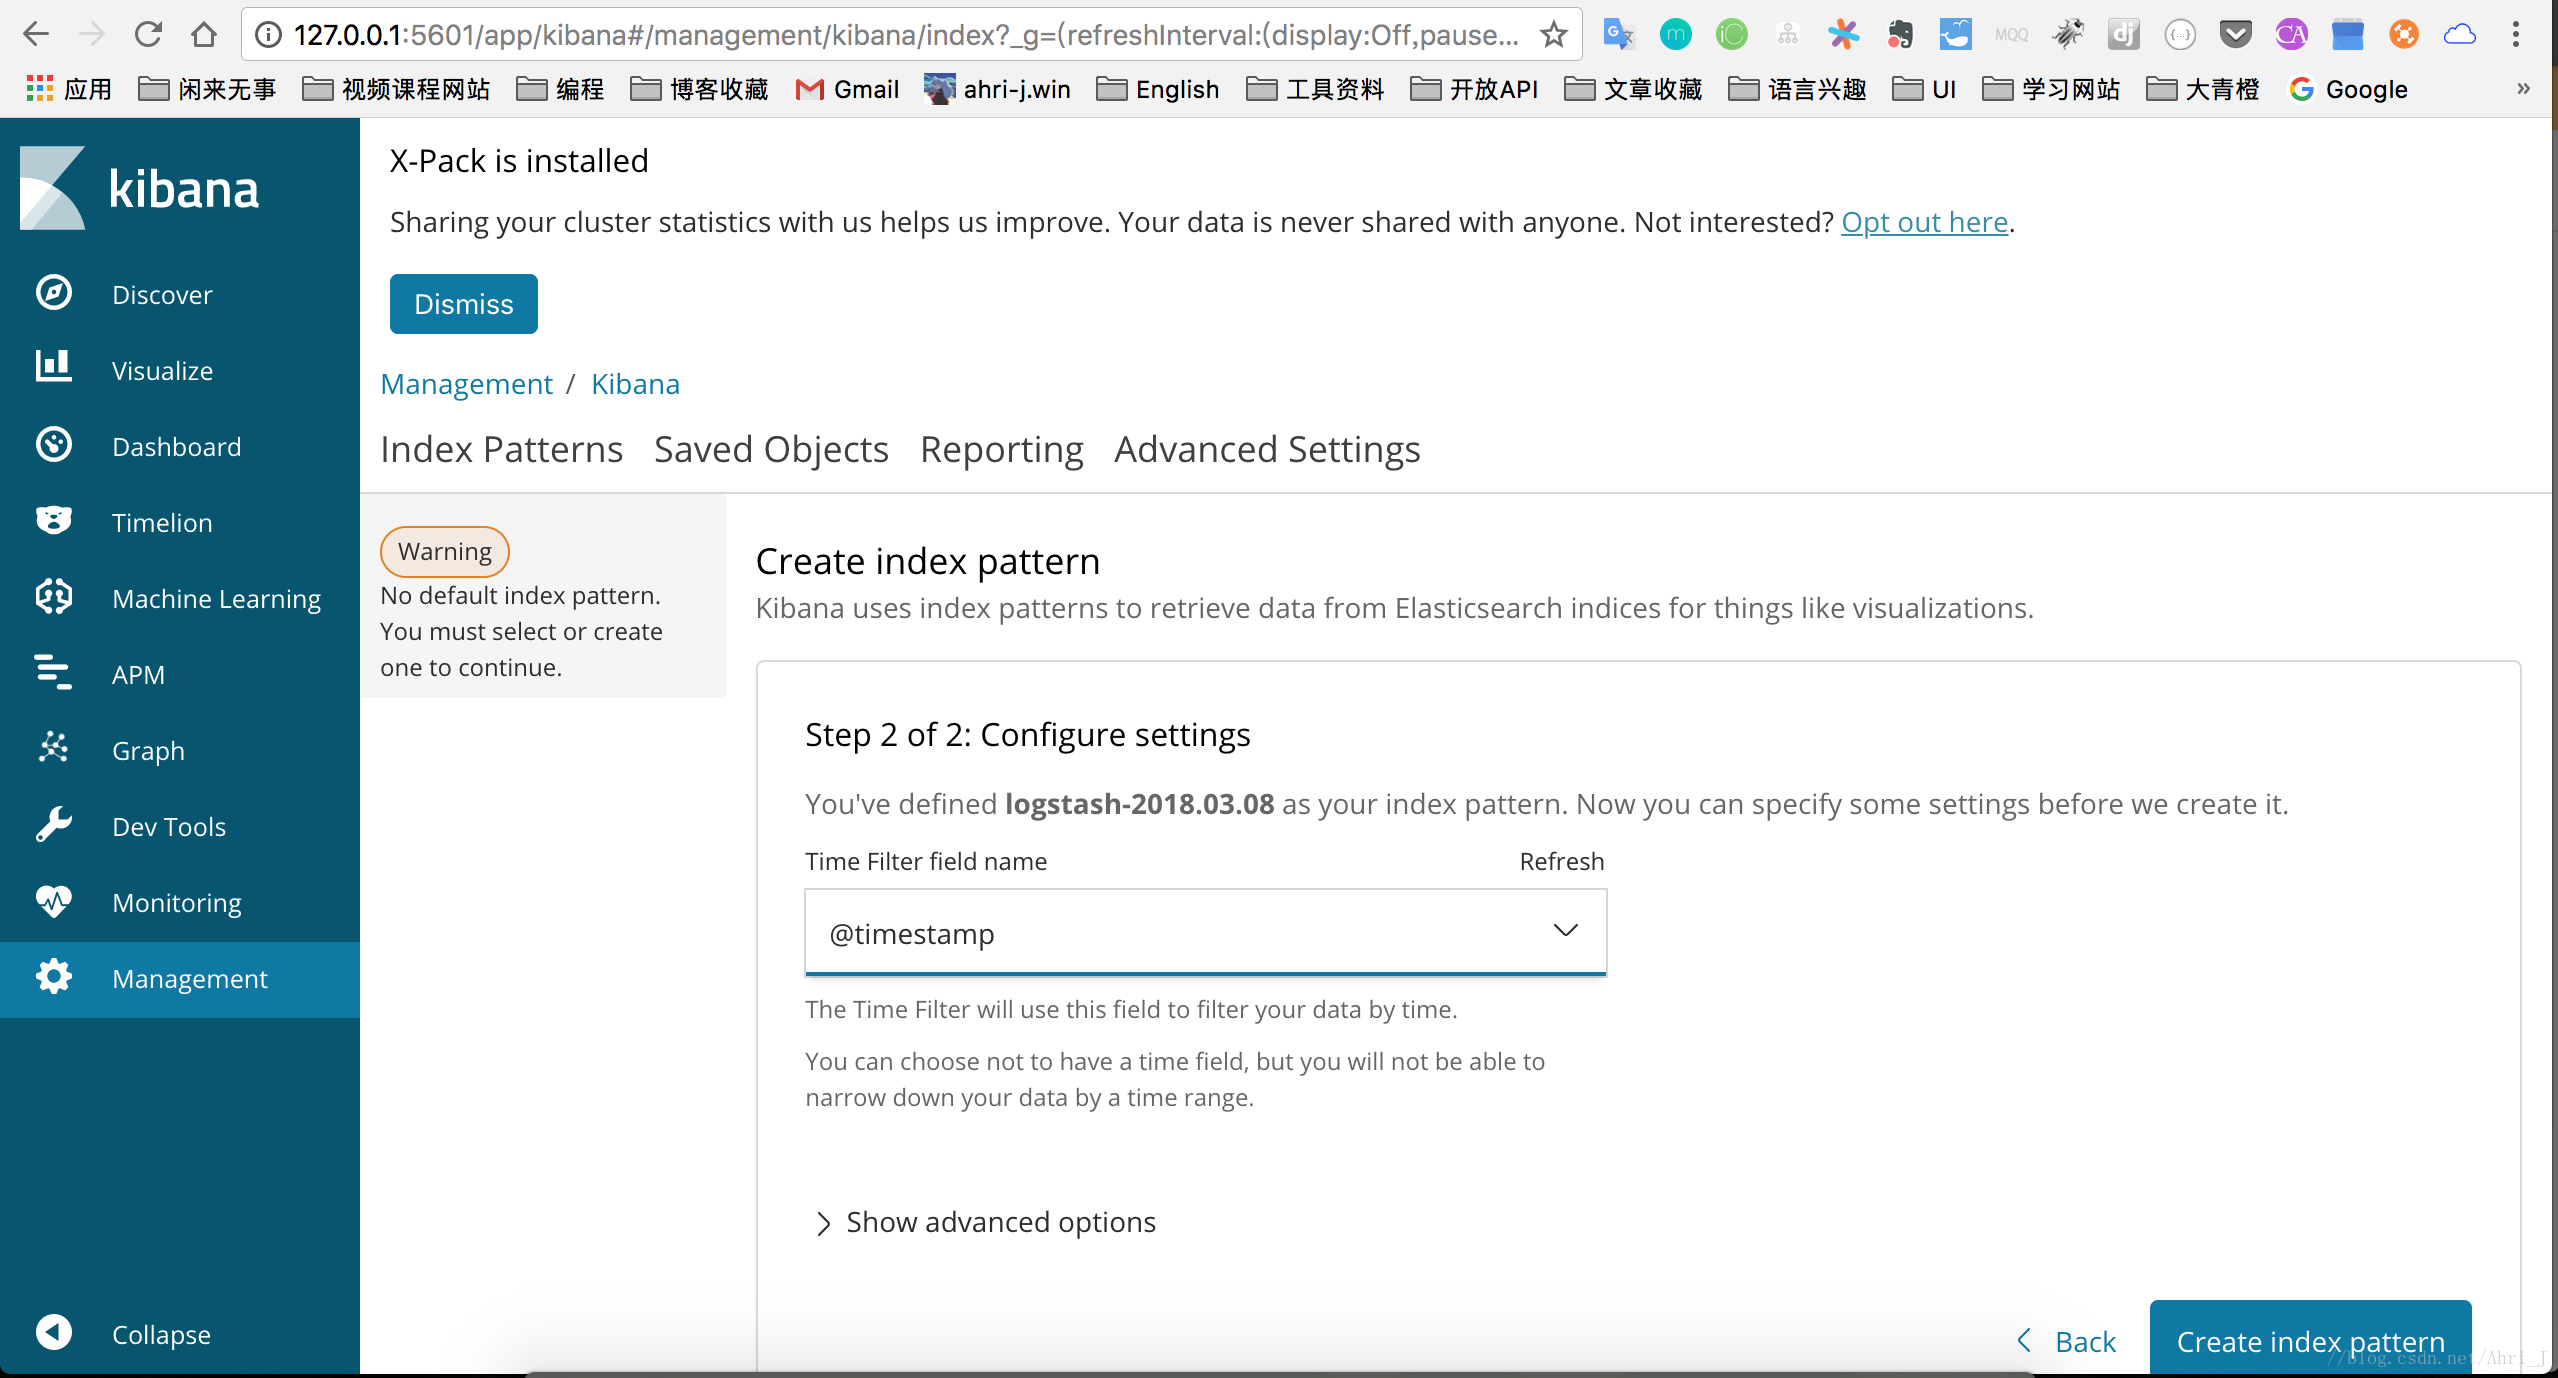Open the UI bookmarks folder
2558x1378 pixels.
[1924, 89]
